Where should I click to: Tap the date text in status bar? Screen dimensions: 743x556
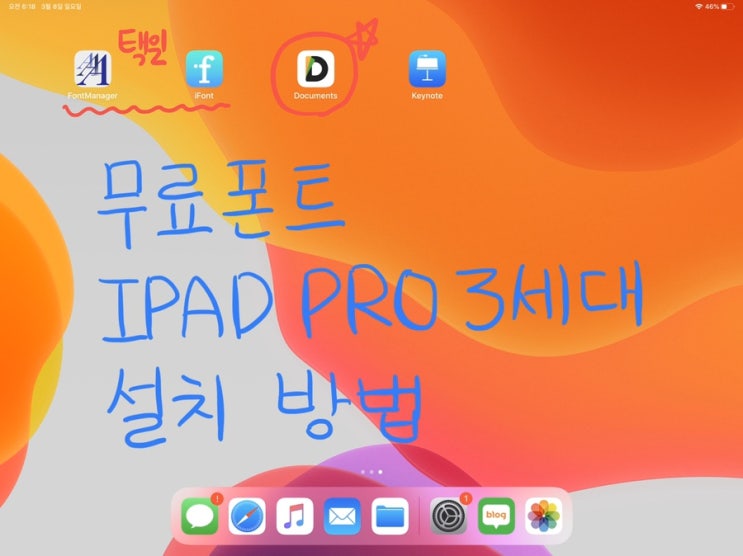[61, 7]
